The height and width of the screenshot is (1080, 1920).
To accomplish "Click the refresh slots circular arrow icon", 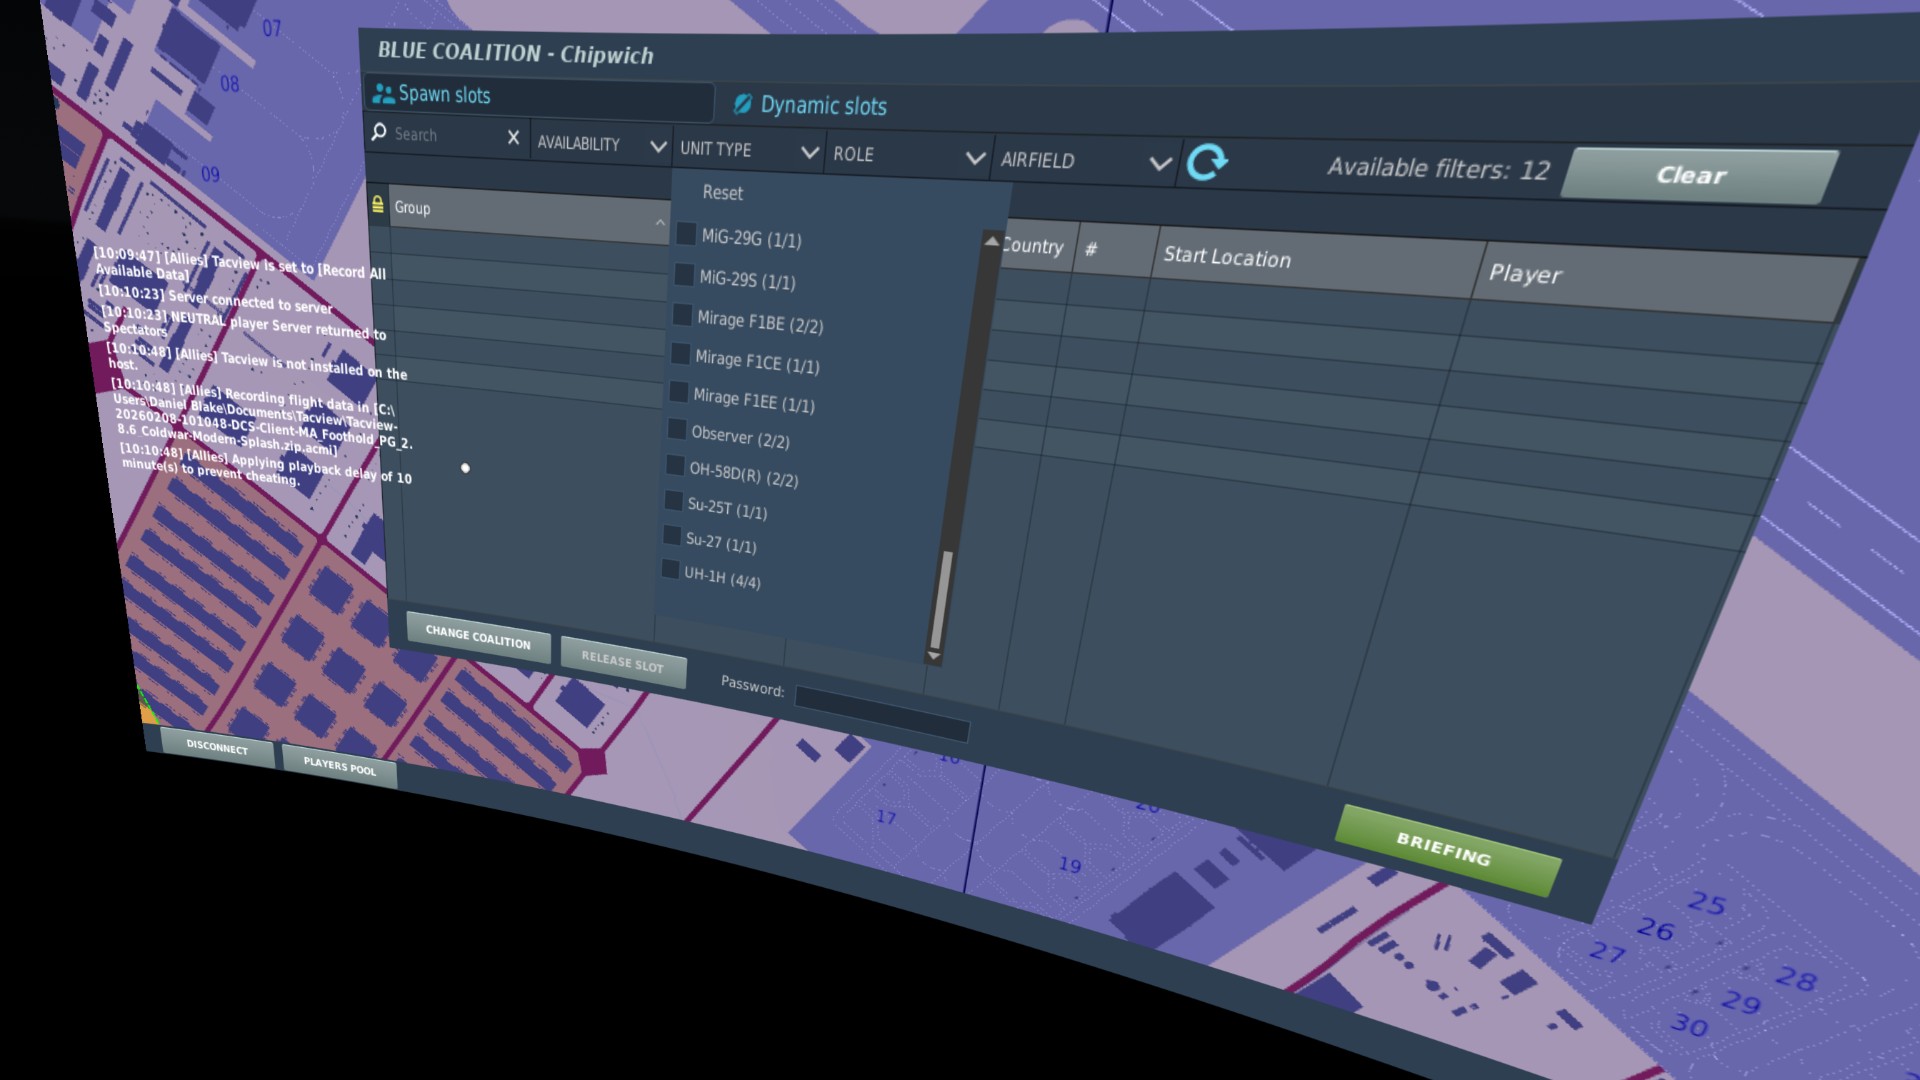I will tap(1207, 162).
